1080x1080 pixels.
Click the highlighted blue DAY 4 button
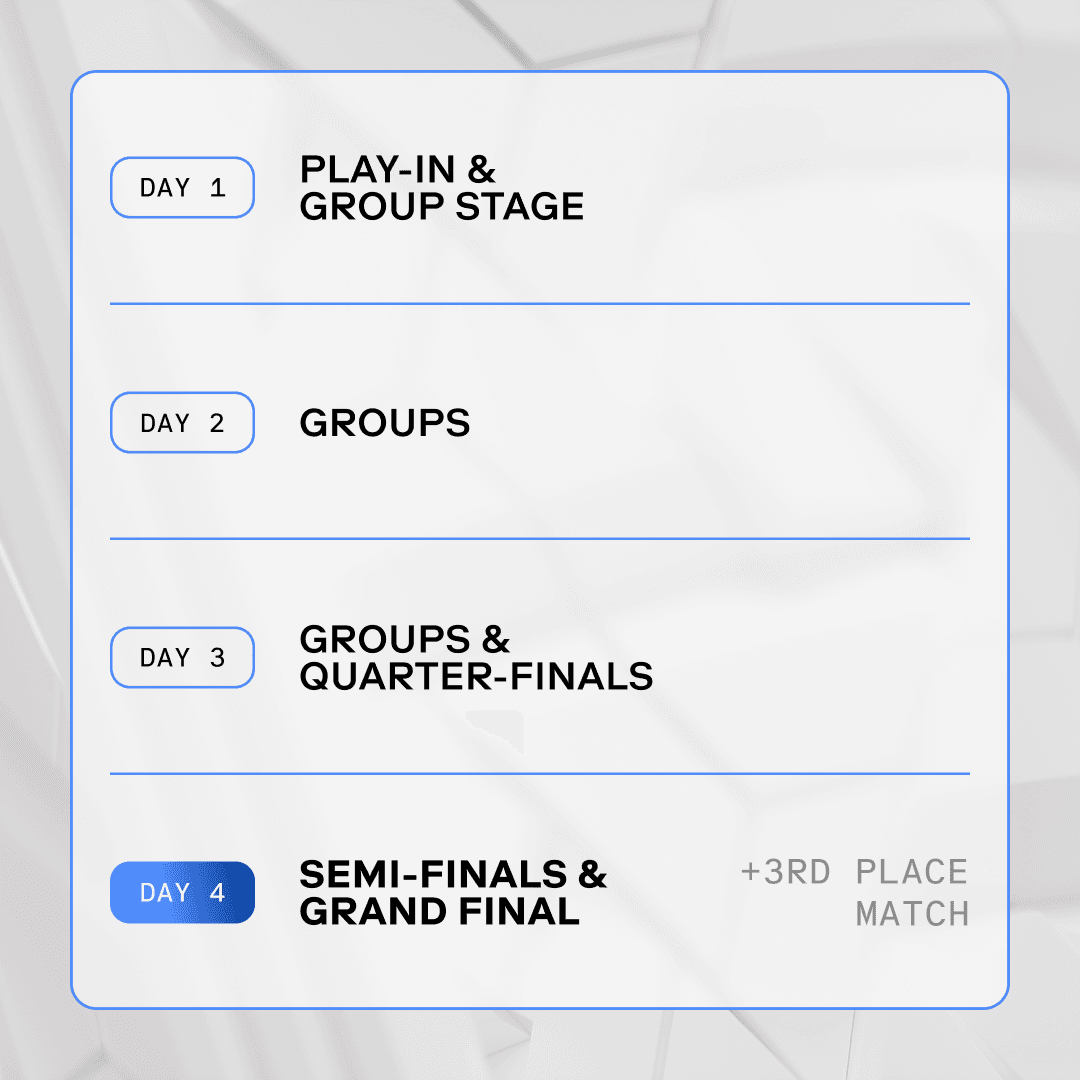click(x=183, y=892)
